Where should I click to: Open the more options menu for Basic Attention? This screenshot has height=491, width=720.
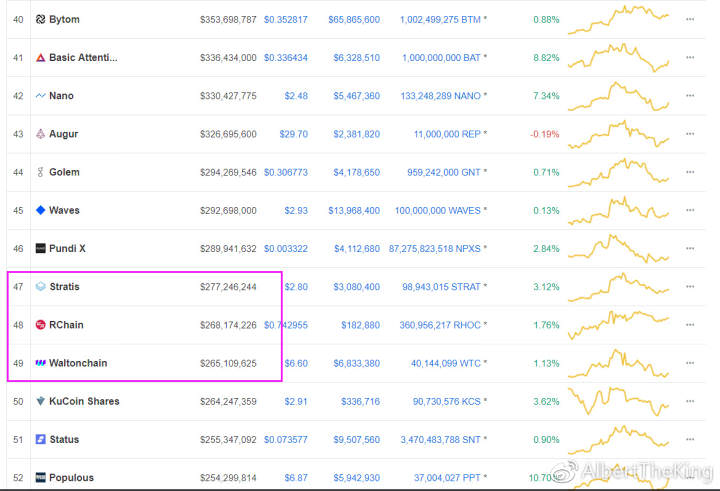pyautogui.click(x=690, y=57)
